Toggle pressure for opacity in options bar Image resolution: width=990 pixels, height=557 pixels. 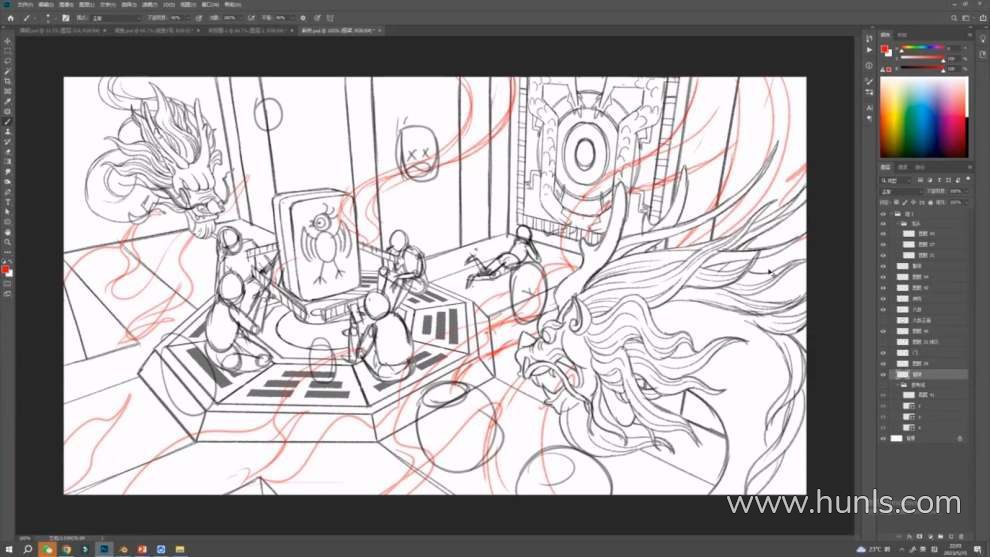coord(199,18)
